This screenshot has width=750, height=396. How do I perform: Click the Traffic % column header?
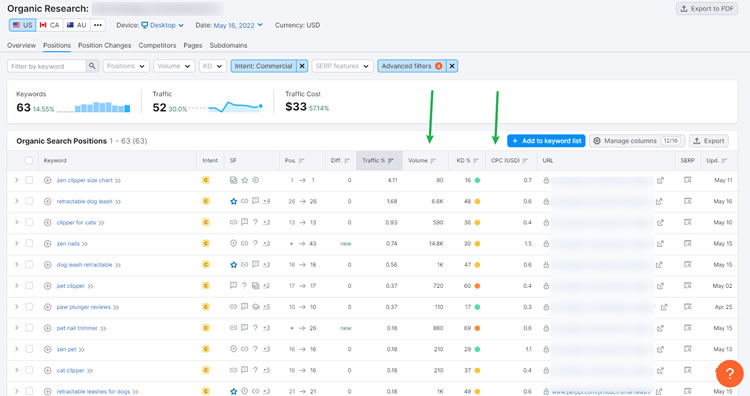[x=379, y=161]
